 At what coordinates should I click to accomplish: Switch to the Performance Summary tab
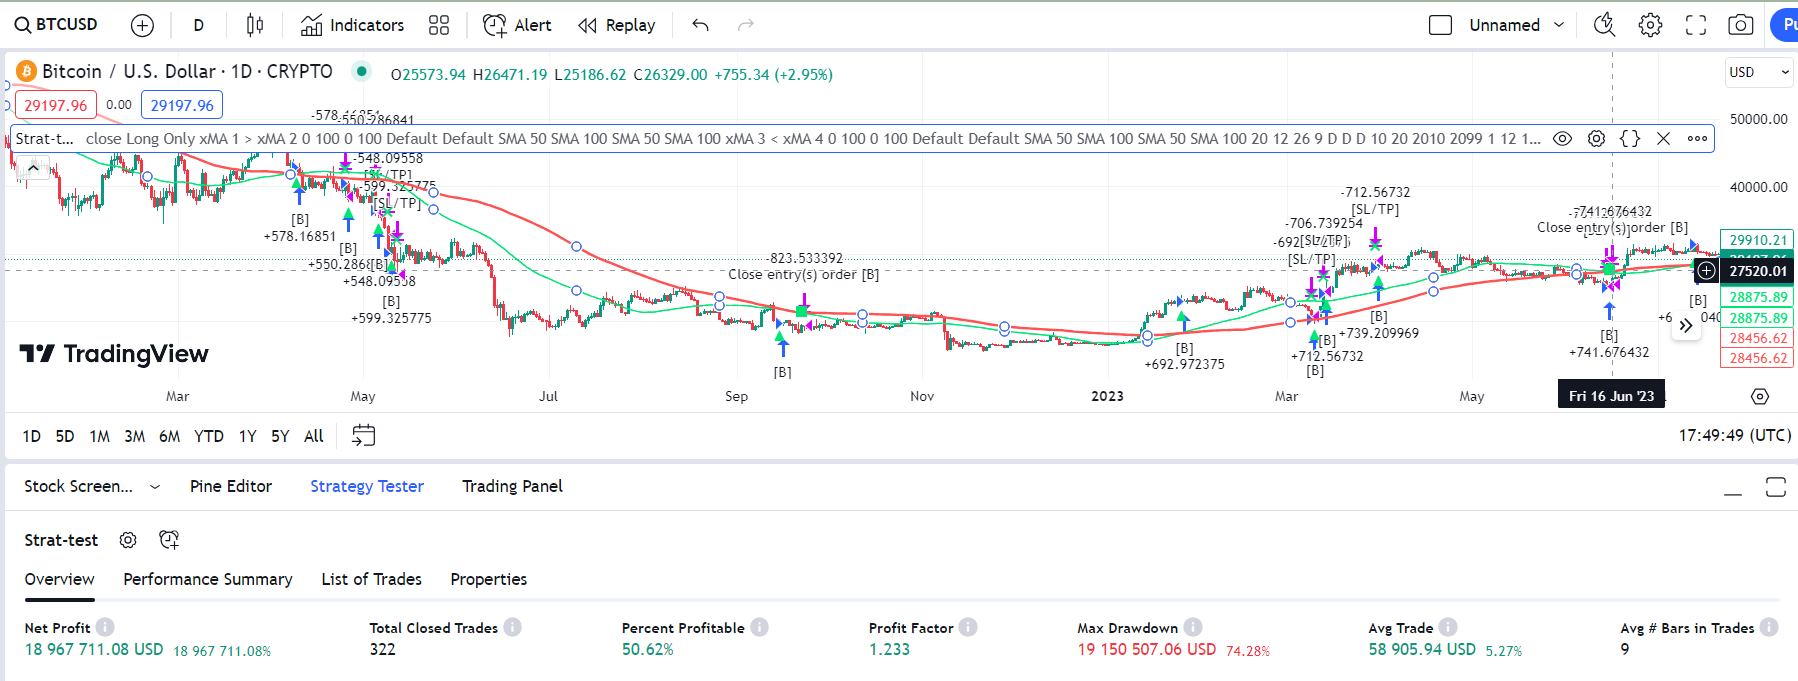(x=207, y=579)
